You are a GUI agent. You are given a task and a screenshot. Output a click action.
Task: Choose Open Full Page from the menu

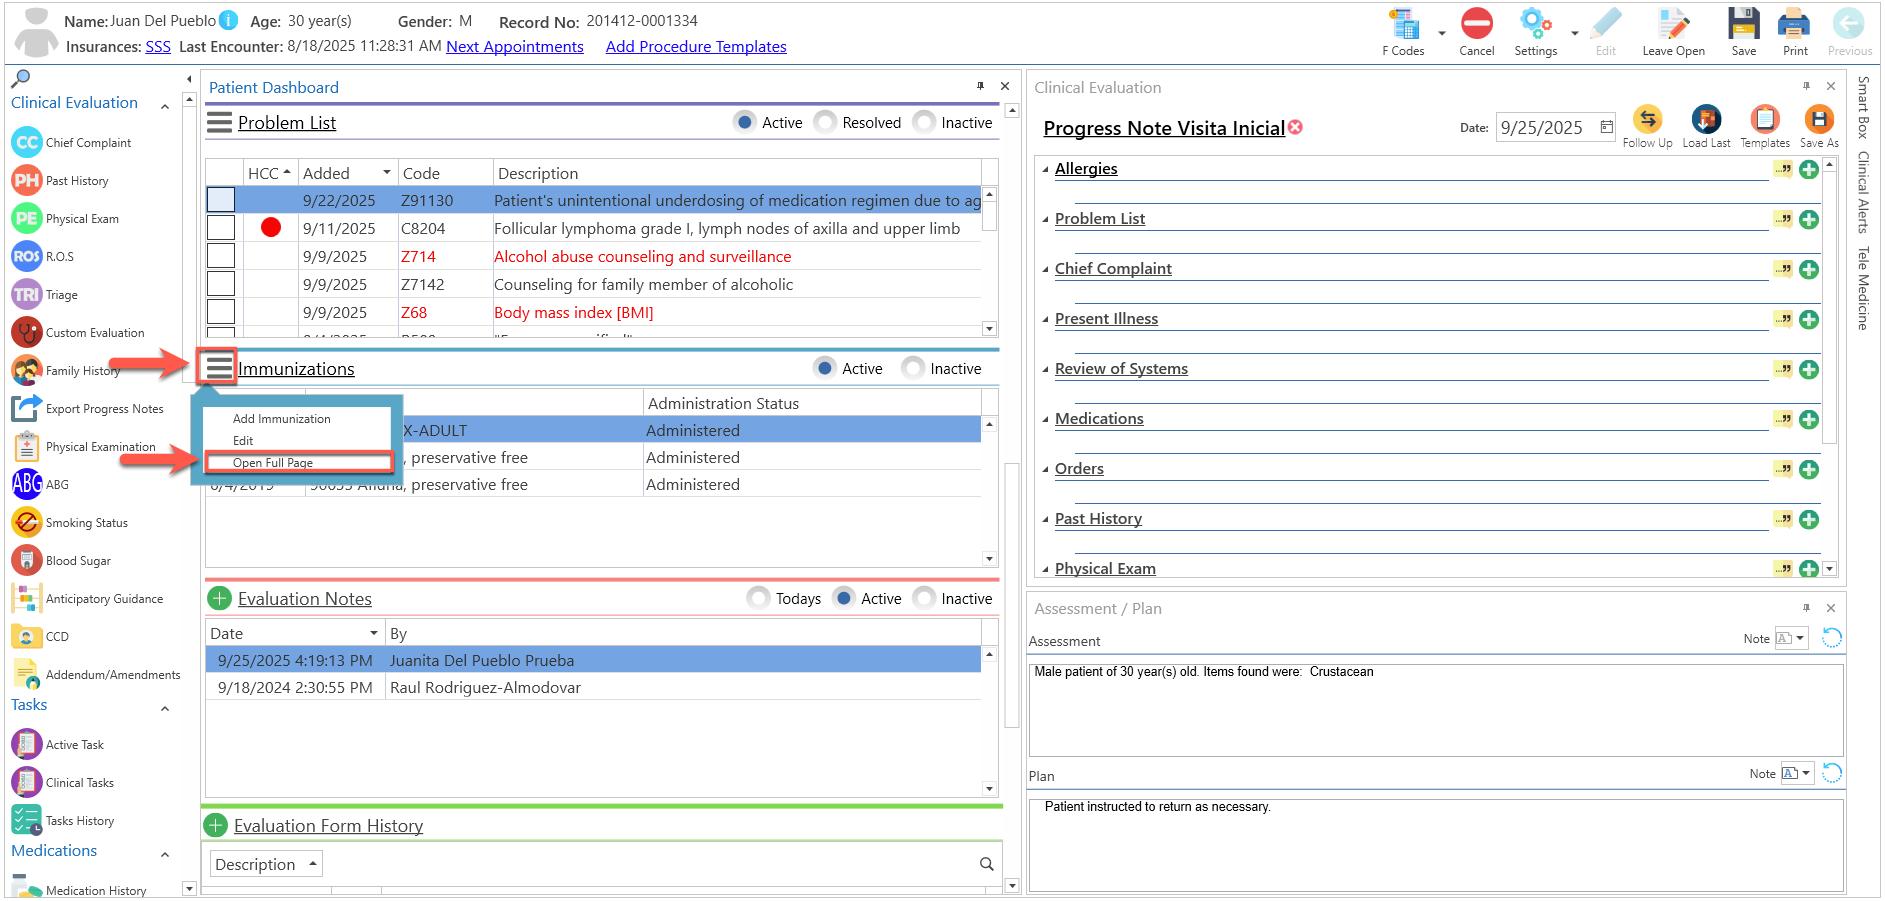[x=273, y=463]
